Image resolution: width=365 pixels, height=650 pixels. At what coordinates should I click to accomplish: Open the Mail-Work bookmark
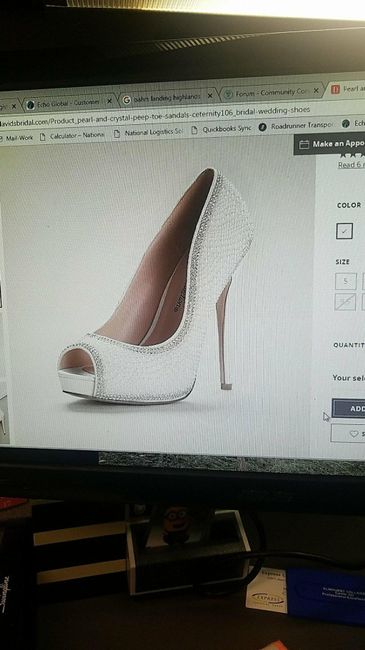coord(17,137)
